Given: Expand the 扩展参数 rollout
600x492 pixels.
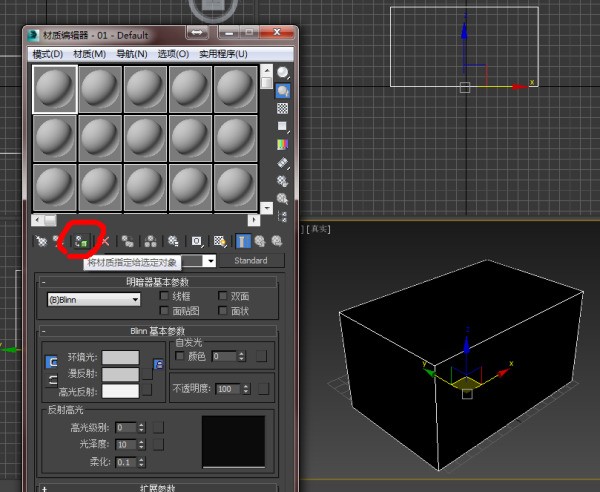Looking at the screenshot, I should point(155,487).
